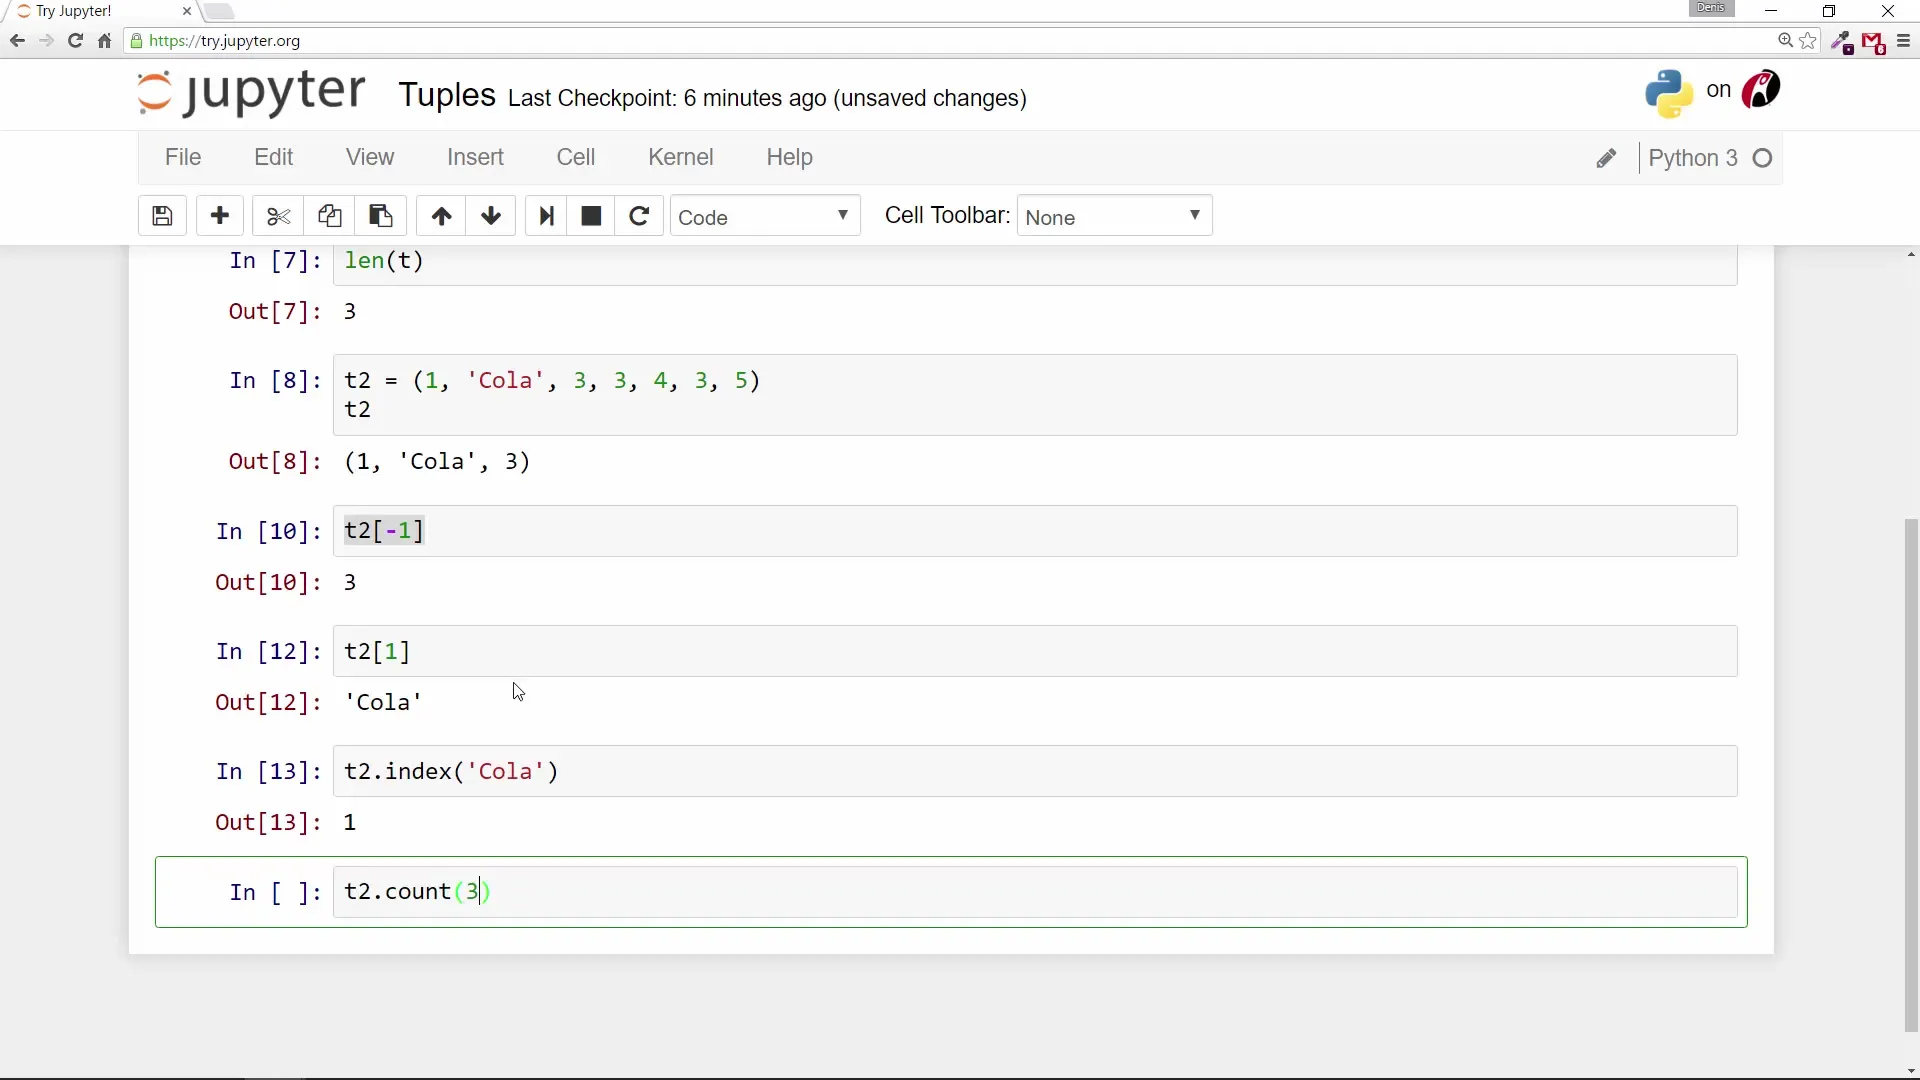Click the Rackspace logo

(1761, 90)
